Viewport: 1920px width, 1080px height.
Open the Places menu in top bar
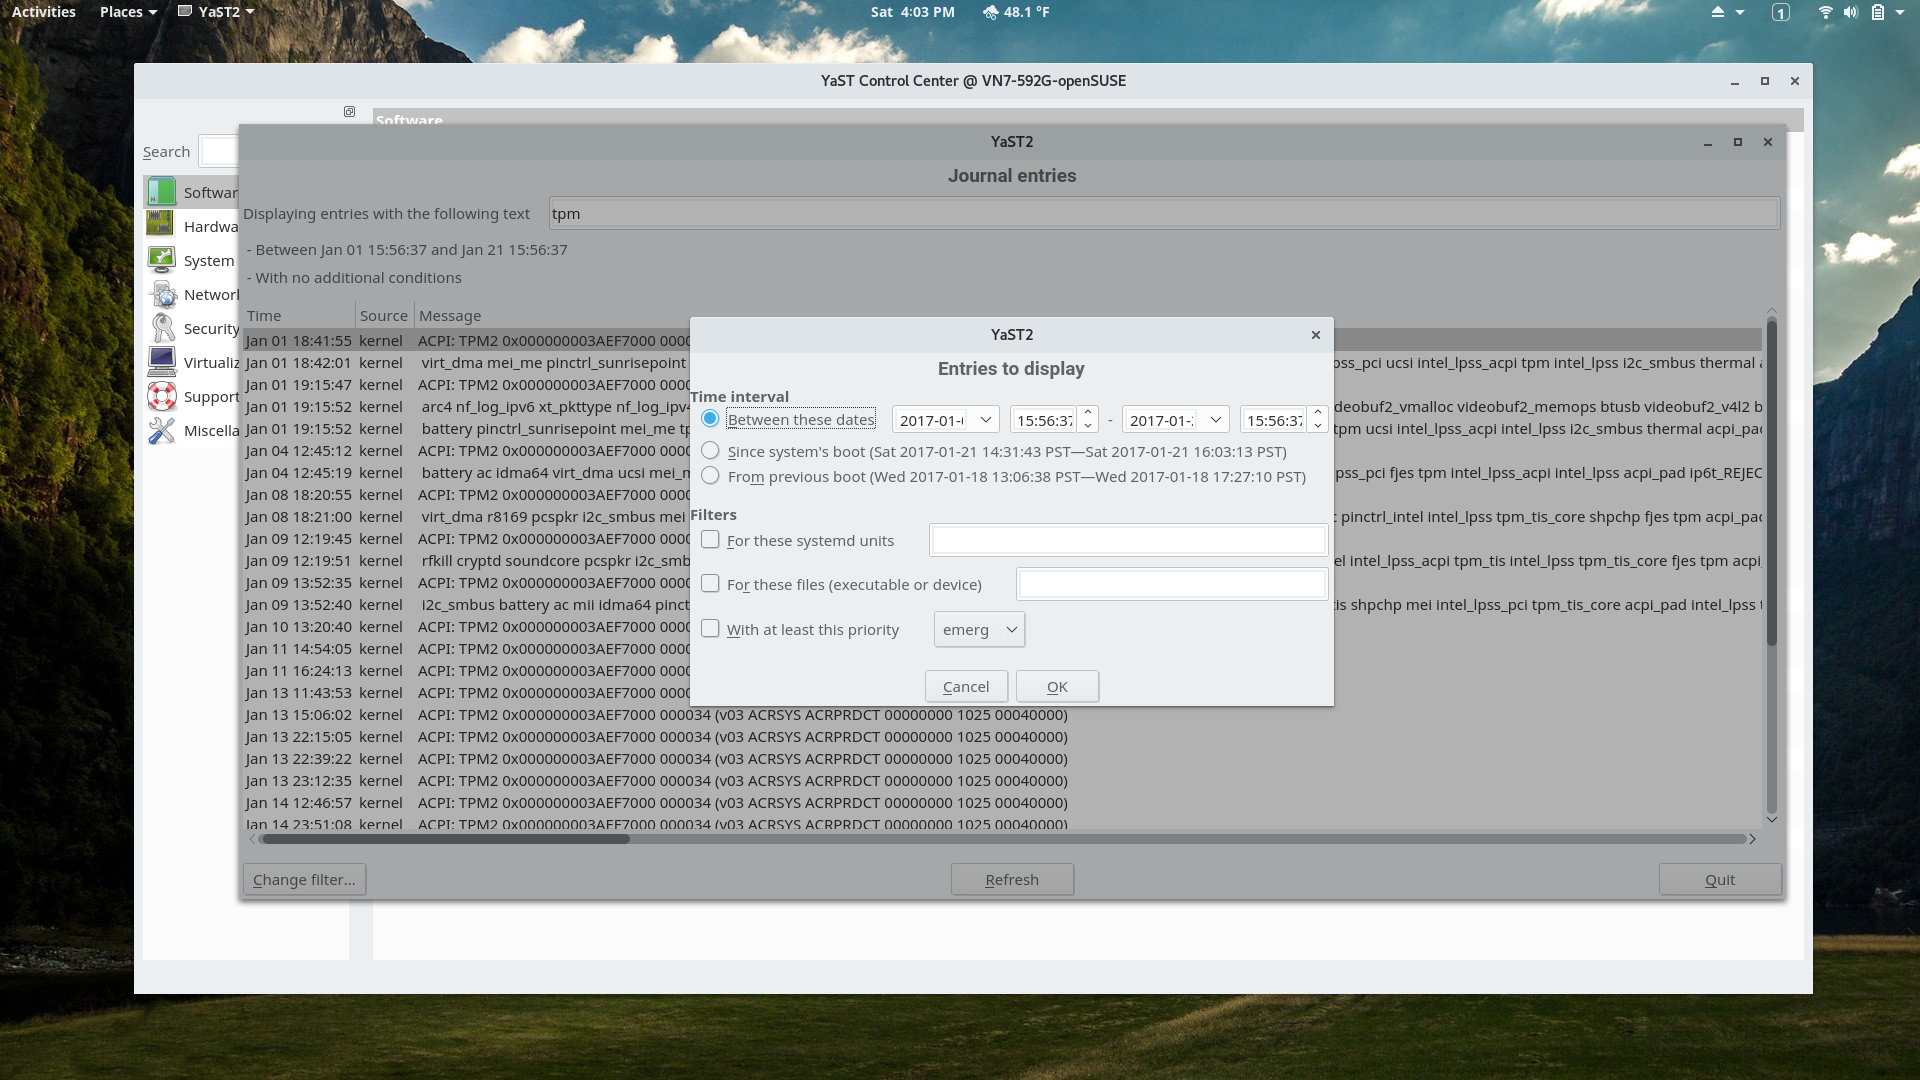(x=128, y=12)
